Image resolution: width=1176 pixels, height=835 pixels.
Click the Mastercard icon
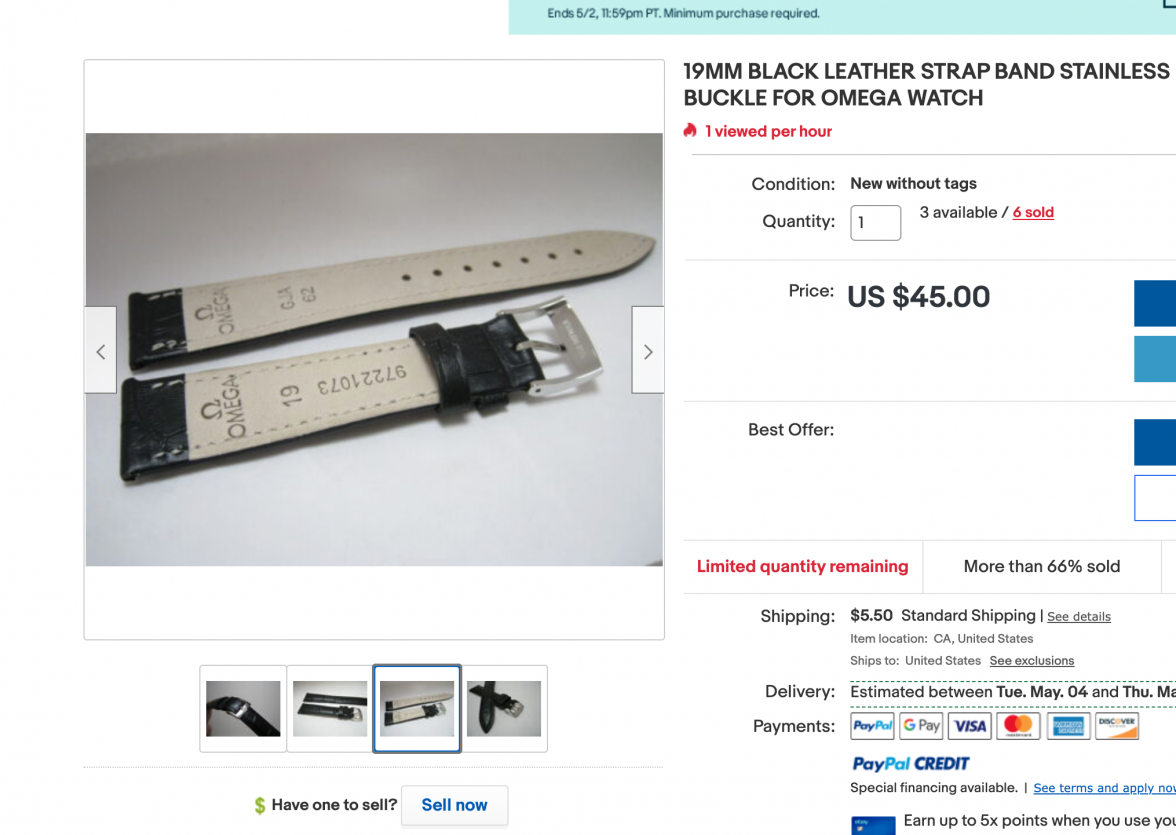pos(1018,725)
